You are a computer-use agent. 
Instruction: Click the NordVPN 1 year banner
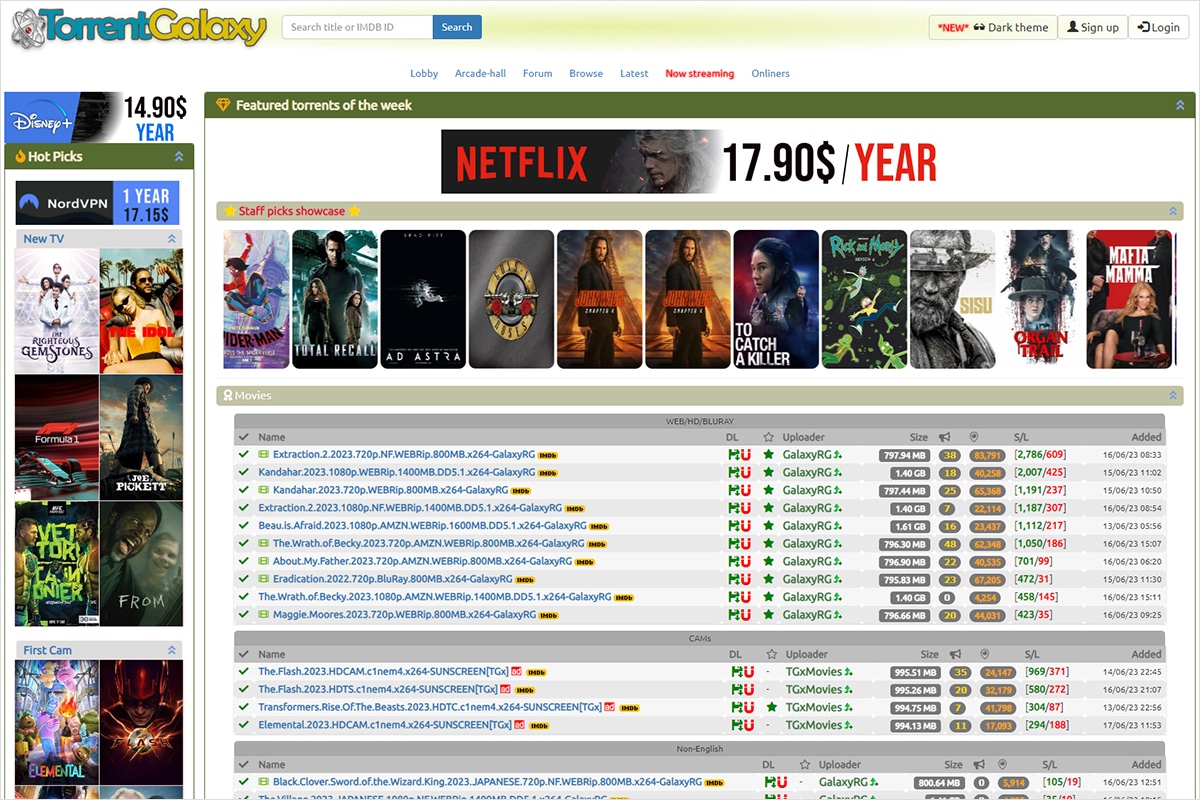(x=98, y=203)
